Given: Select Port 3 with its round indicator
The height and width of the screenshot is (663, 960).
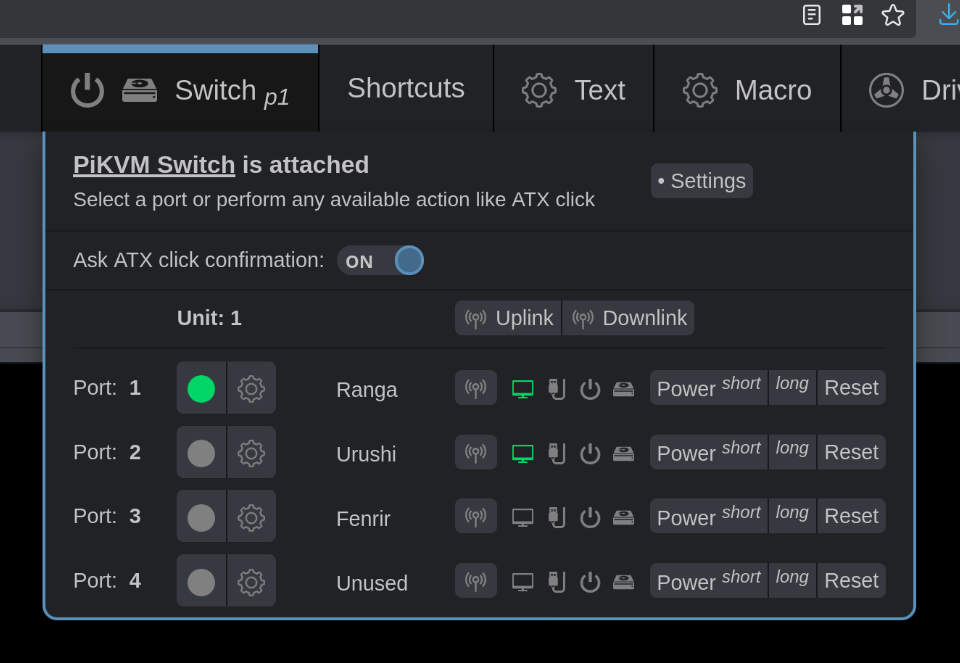Looking at the screenshot, I should tap(201, 517).
